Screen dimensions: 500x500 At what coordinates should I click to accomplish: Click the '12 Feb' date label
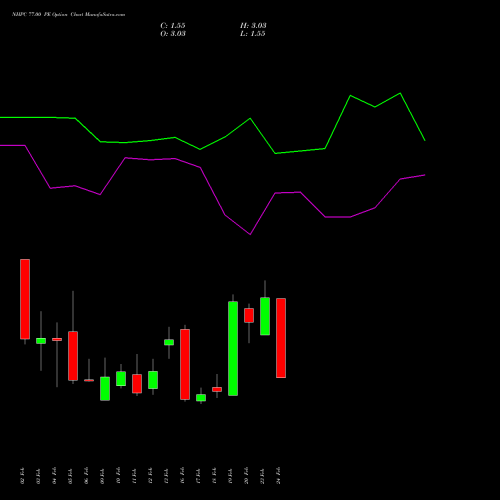[x=150, y=476]
